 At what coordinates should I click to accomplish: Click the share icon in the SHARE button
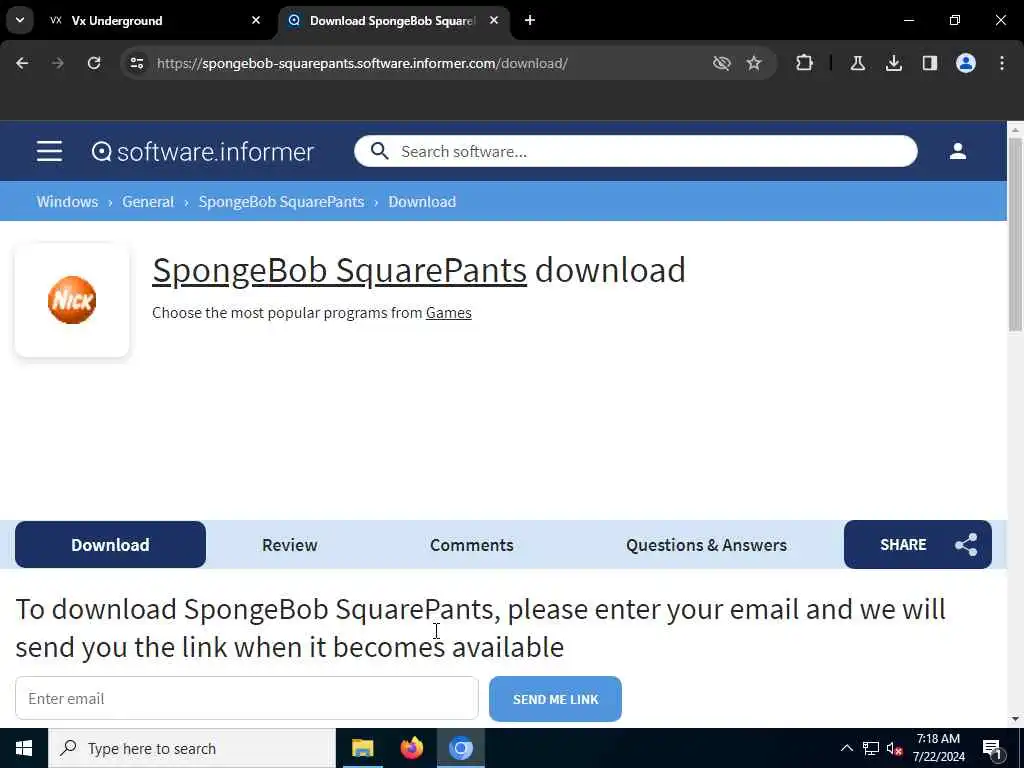pyautogui.click(x=966, y=545)
